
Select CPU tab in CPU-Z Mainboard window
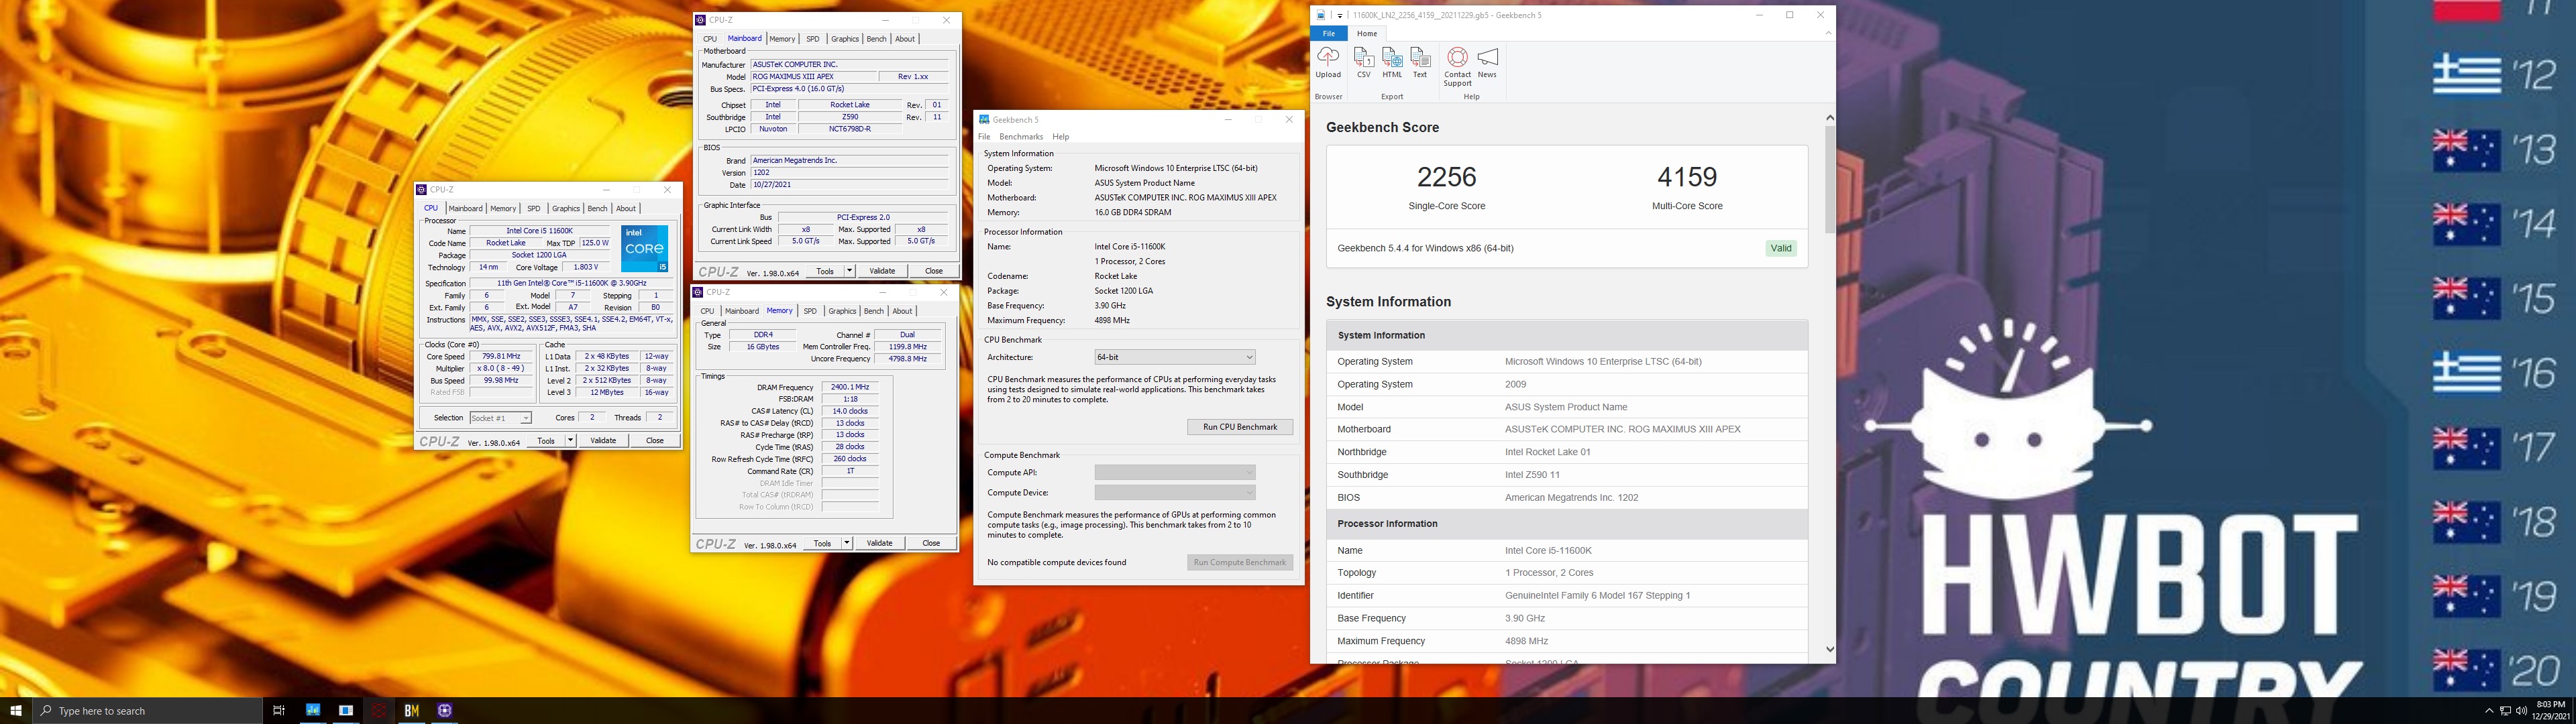tap(709, 39)
